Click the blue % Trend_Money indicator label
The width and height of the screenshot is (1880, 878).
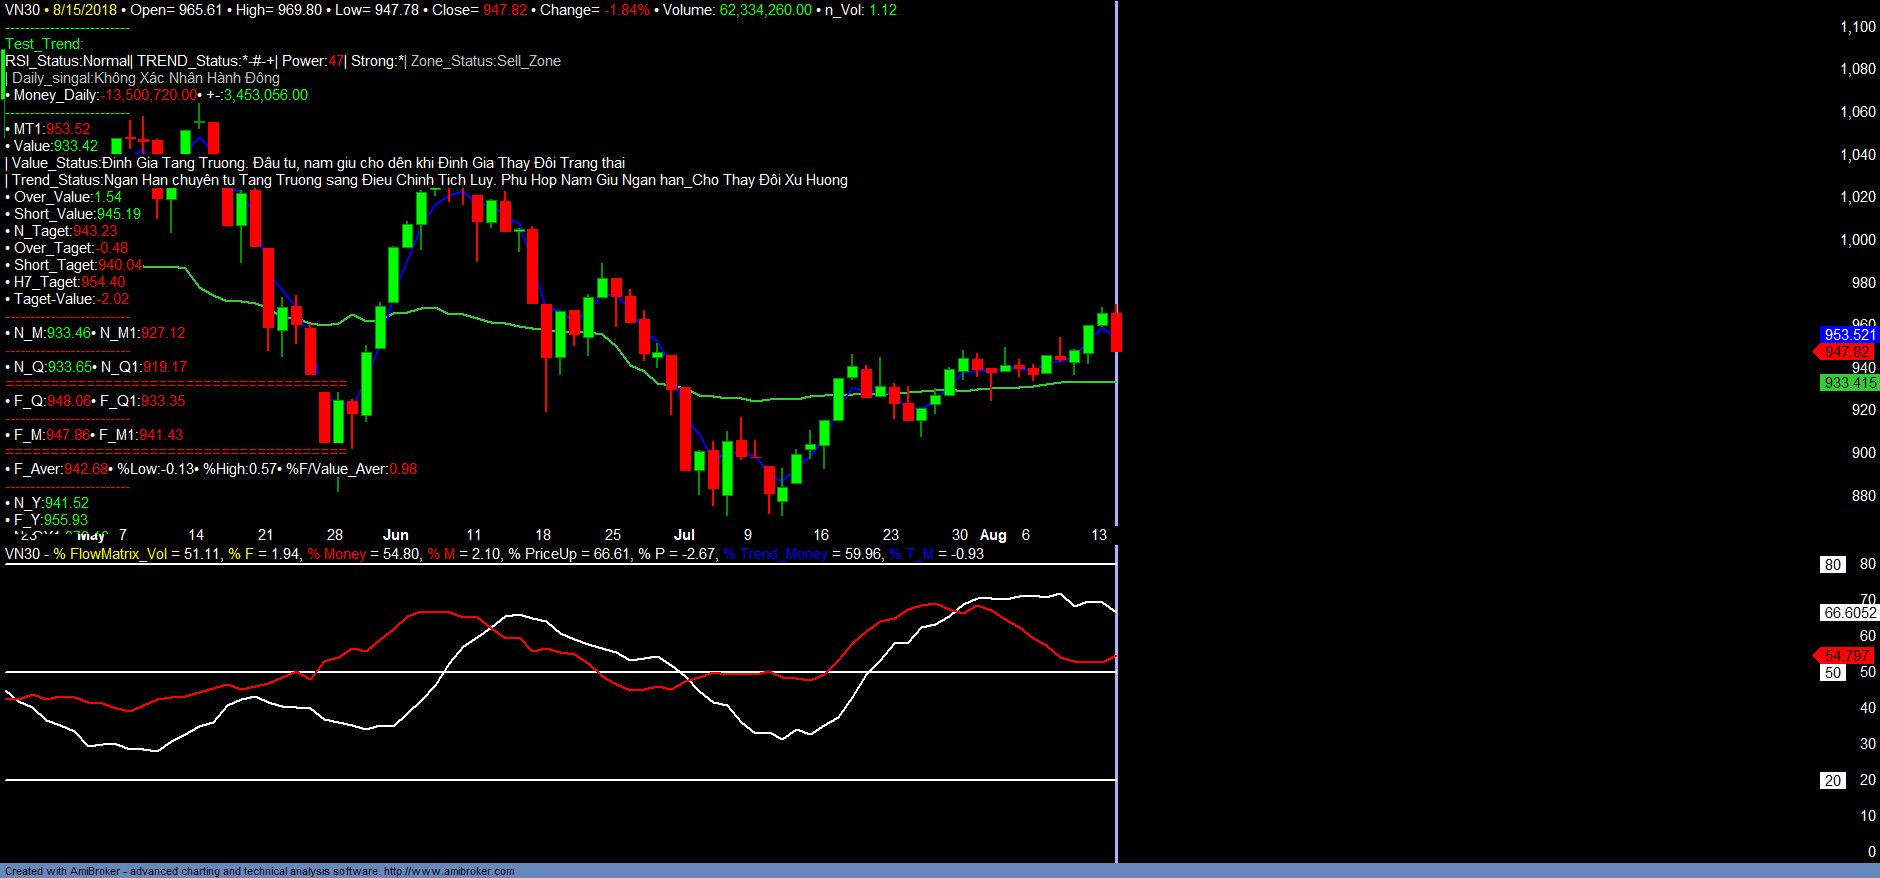click(x=775, y=554)
